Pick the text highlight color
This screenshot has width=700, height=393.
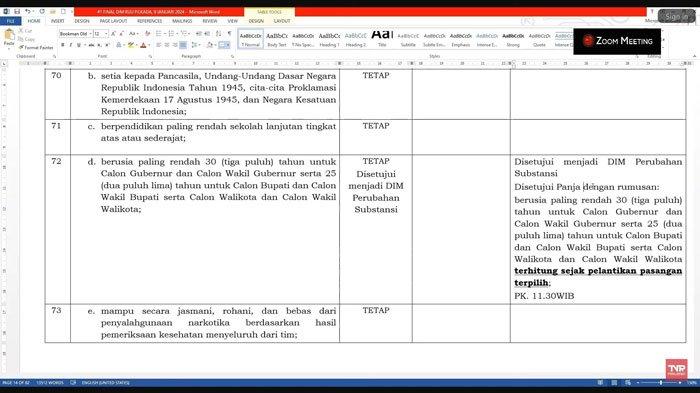pos(131,45)
